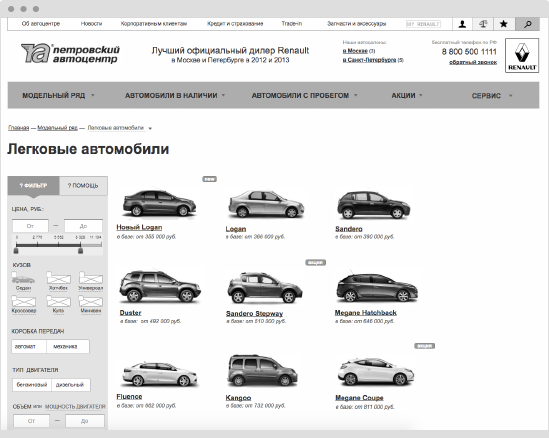Click price slider minimum handle
549x438 pixels.
point(16,251)
